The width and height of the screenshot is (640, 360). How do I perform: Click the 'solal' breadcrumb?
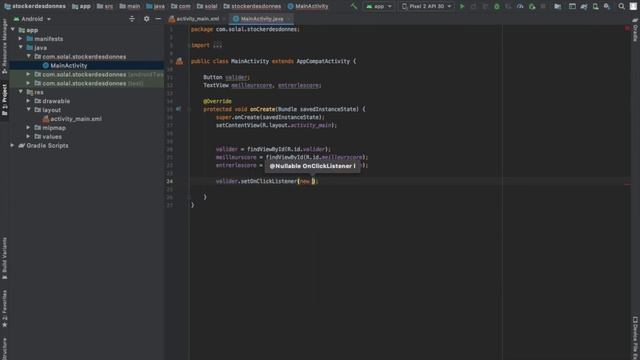pos(207,6)
